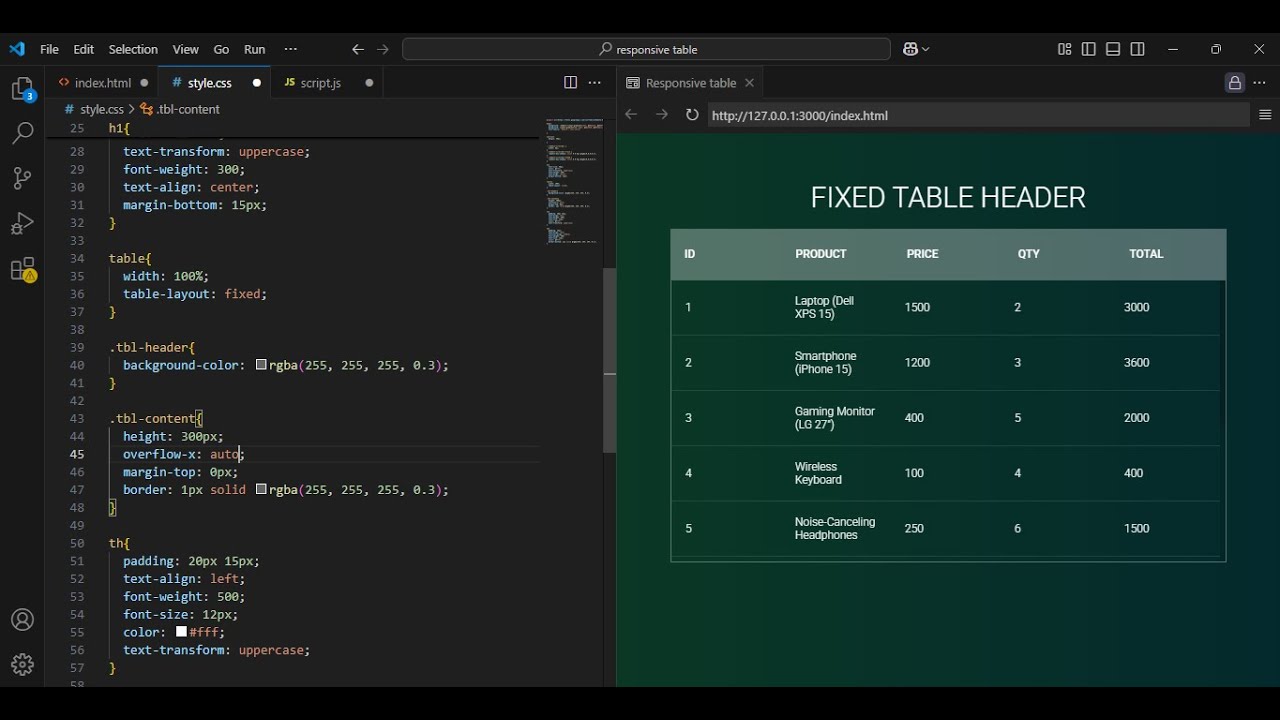Viewport: 1280px width, 720px height.
Task: Open the Run and Debug view
Action: tap(23, 223)
